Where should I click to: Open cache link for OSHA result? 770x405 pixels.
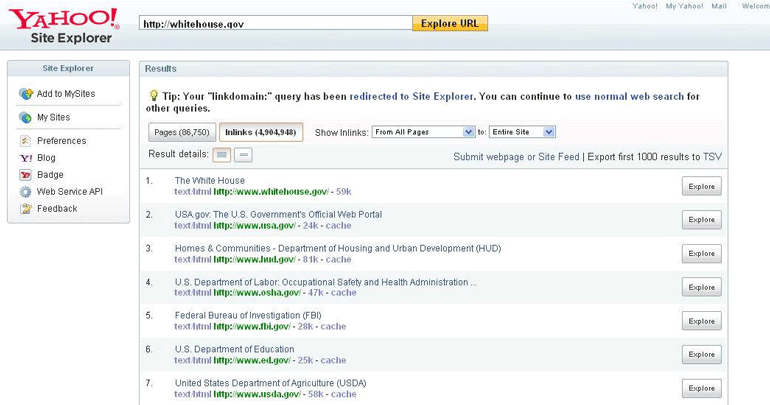pos(344,293)
